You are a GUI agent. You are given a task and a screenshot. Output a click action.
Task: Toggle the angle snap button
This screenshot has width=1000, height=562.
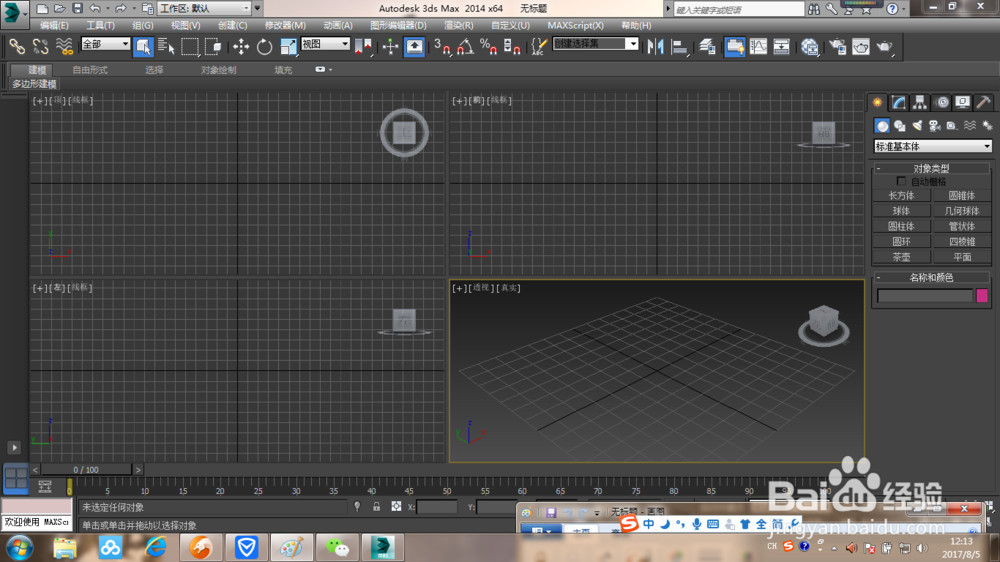[x=465, y=46]
